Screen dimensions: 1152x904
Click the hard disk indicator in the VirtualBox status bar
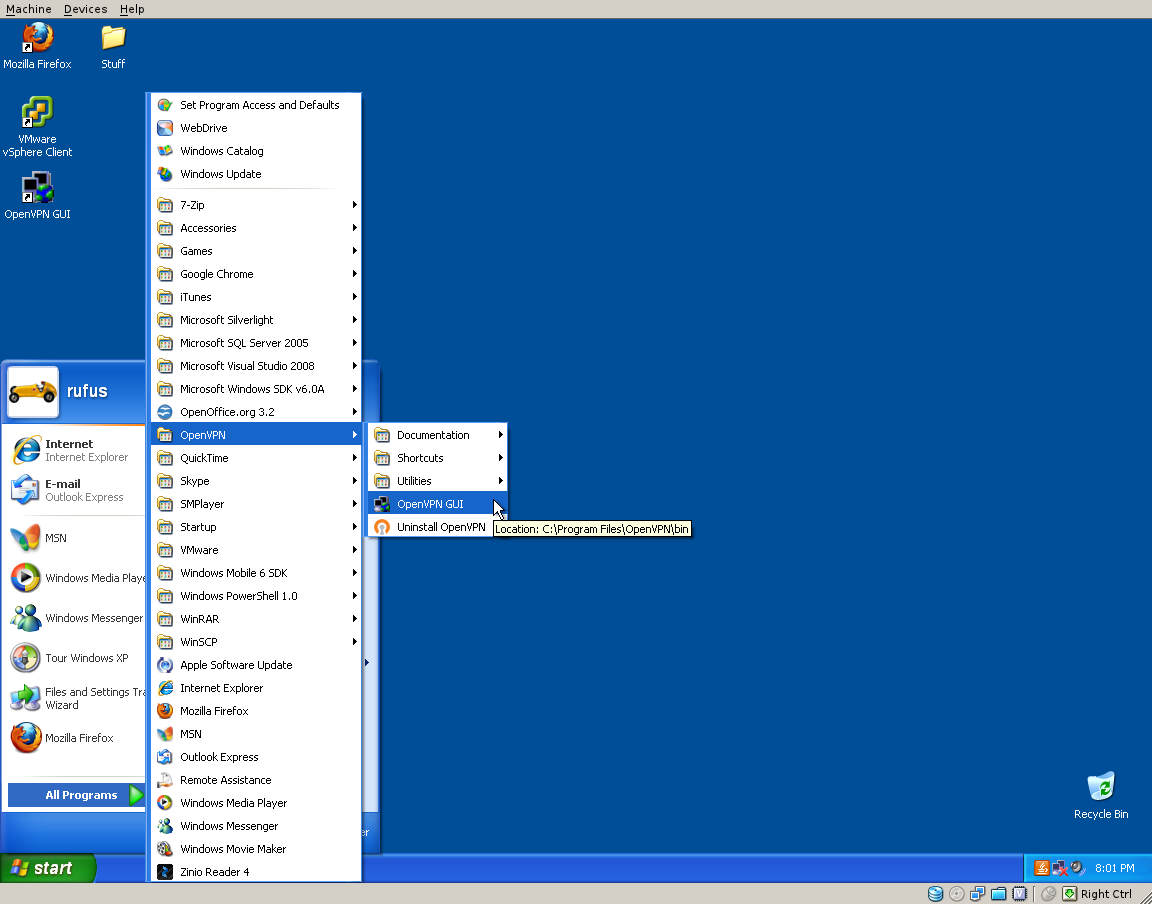coord(935,894)
